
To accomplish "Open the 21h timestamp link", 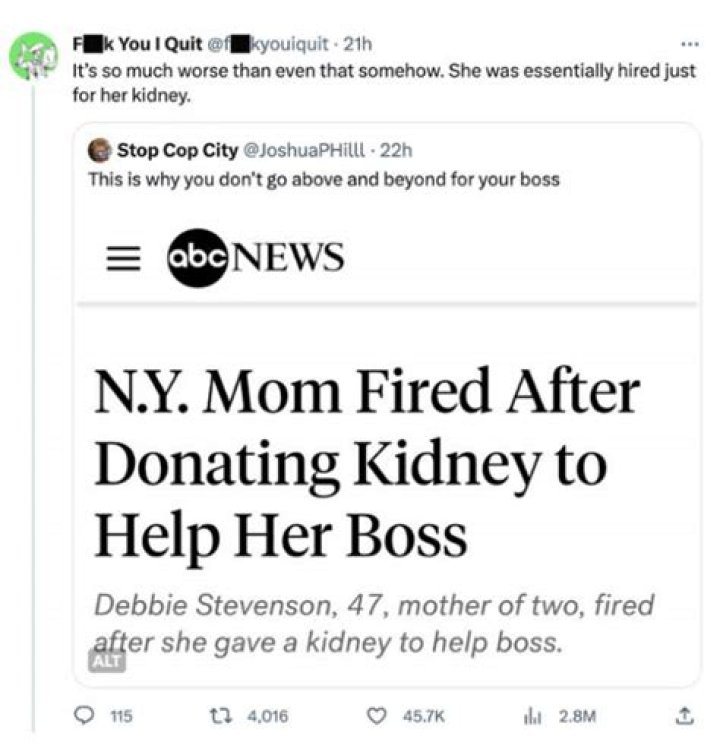I will (357, 44).
